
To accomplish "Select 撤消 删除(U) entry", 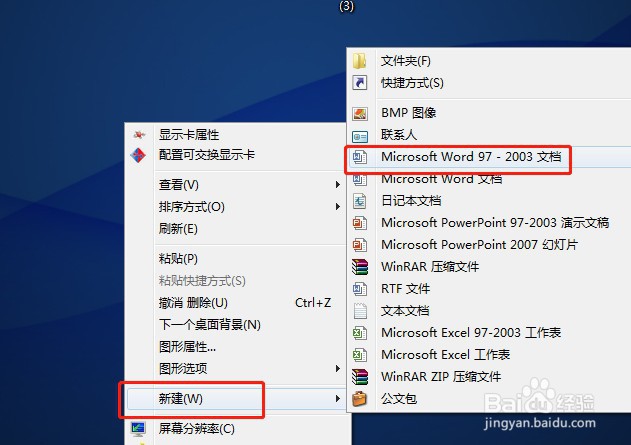I will tap(193, 303).
